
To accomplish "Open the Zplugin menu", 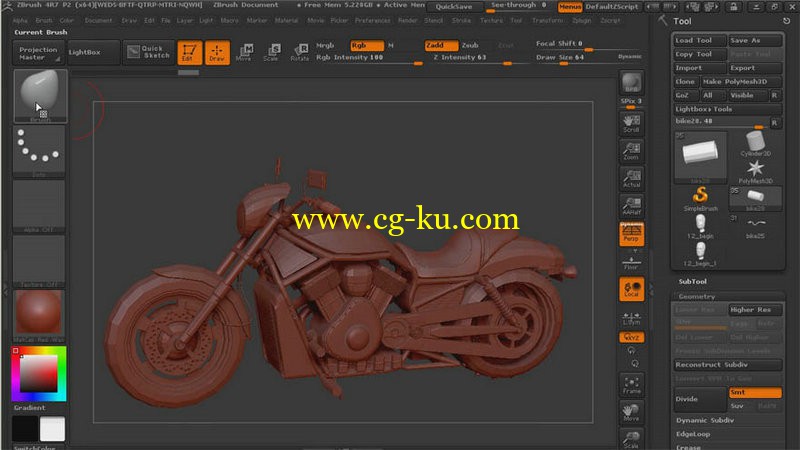I will (581, 21).
